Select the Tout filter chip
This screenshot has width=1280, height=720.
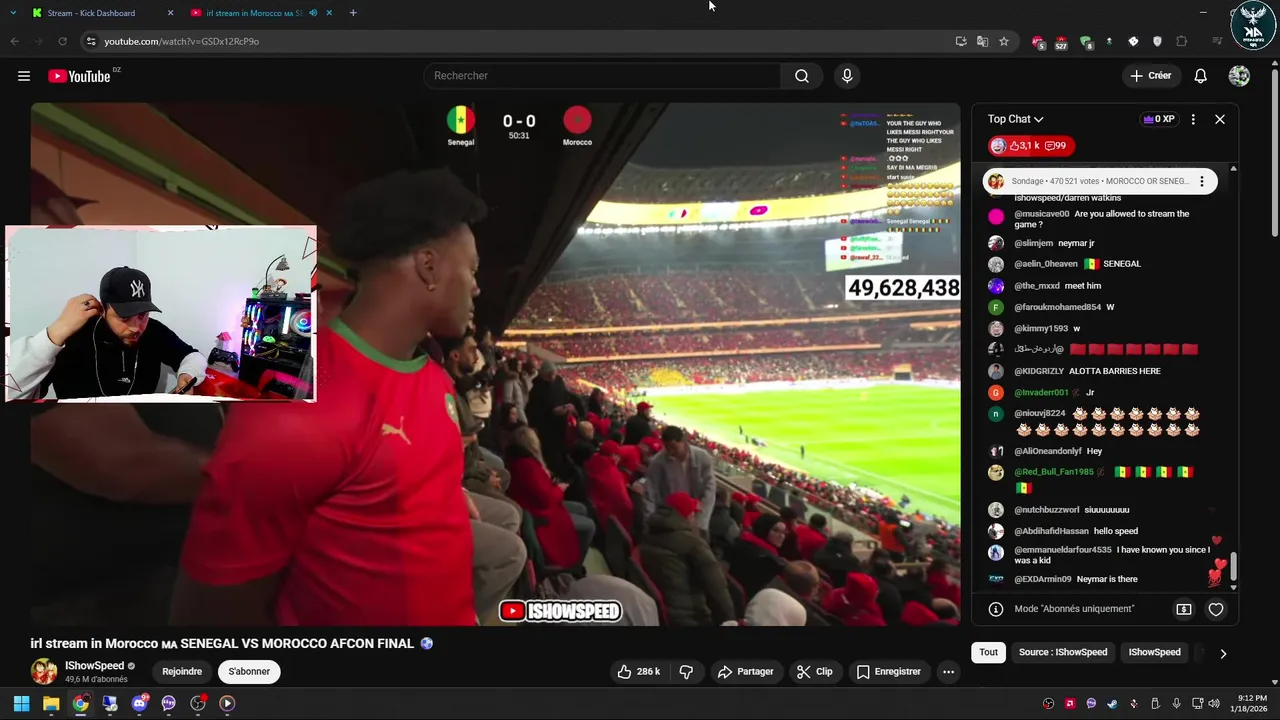tap(988, 652)
